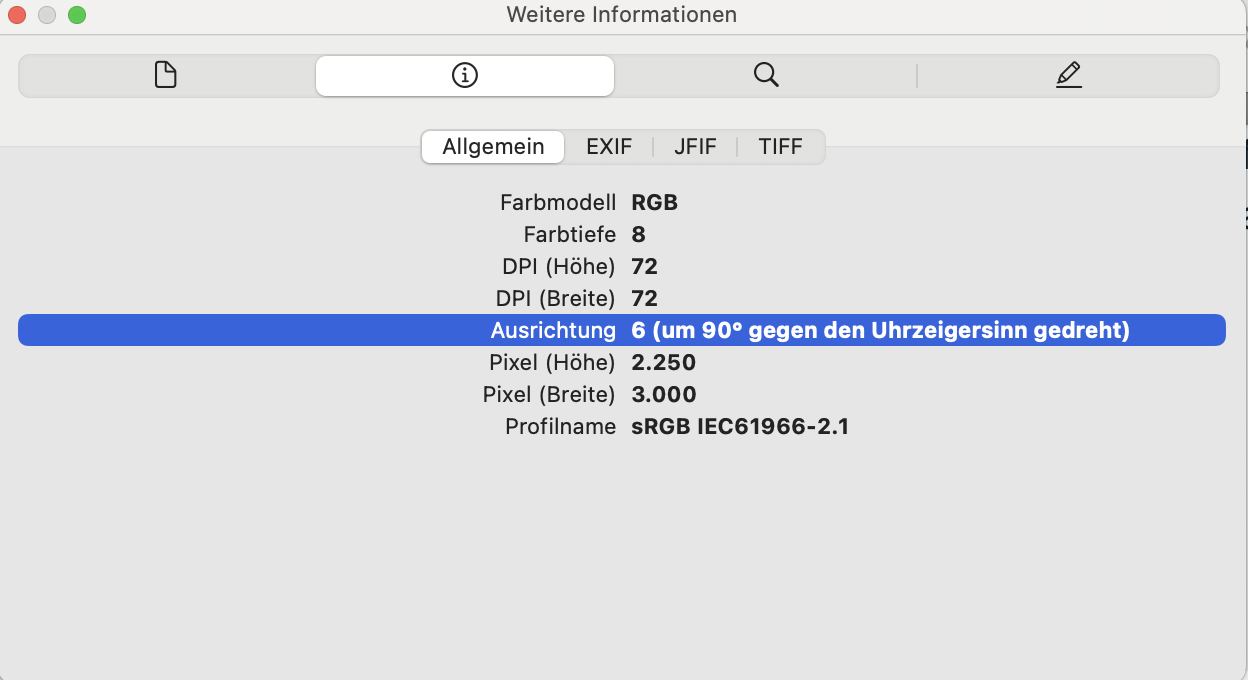
Task: Open the EXIF tab
Action: click(609, 147)
